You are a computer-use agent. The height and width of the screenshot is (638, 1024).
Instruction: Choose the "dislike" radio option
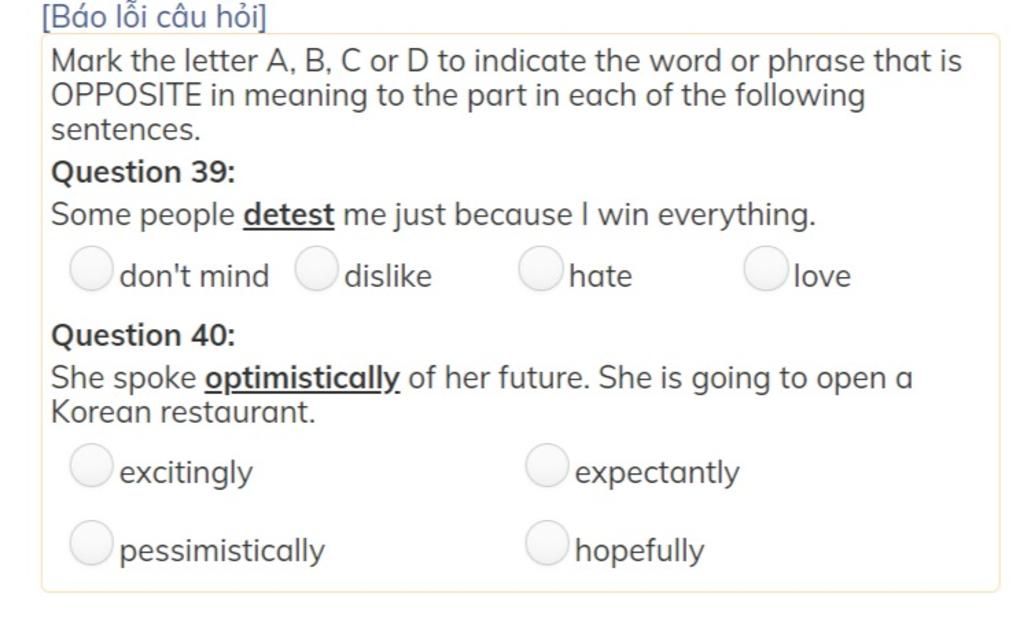316,268
